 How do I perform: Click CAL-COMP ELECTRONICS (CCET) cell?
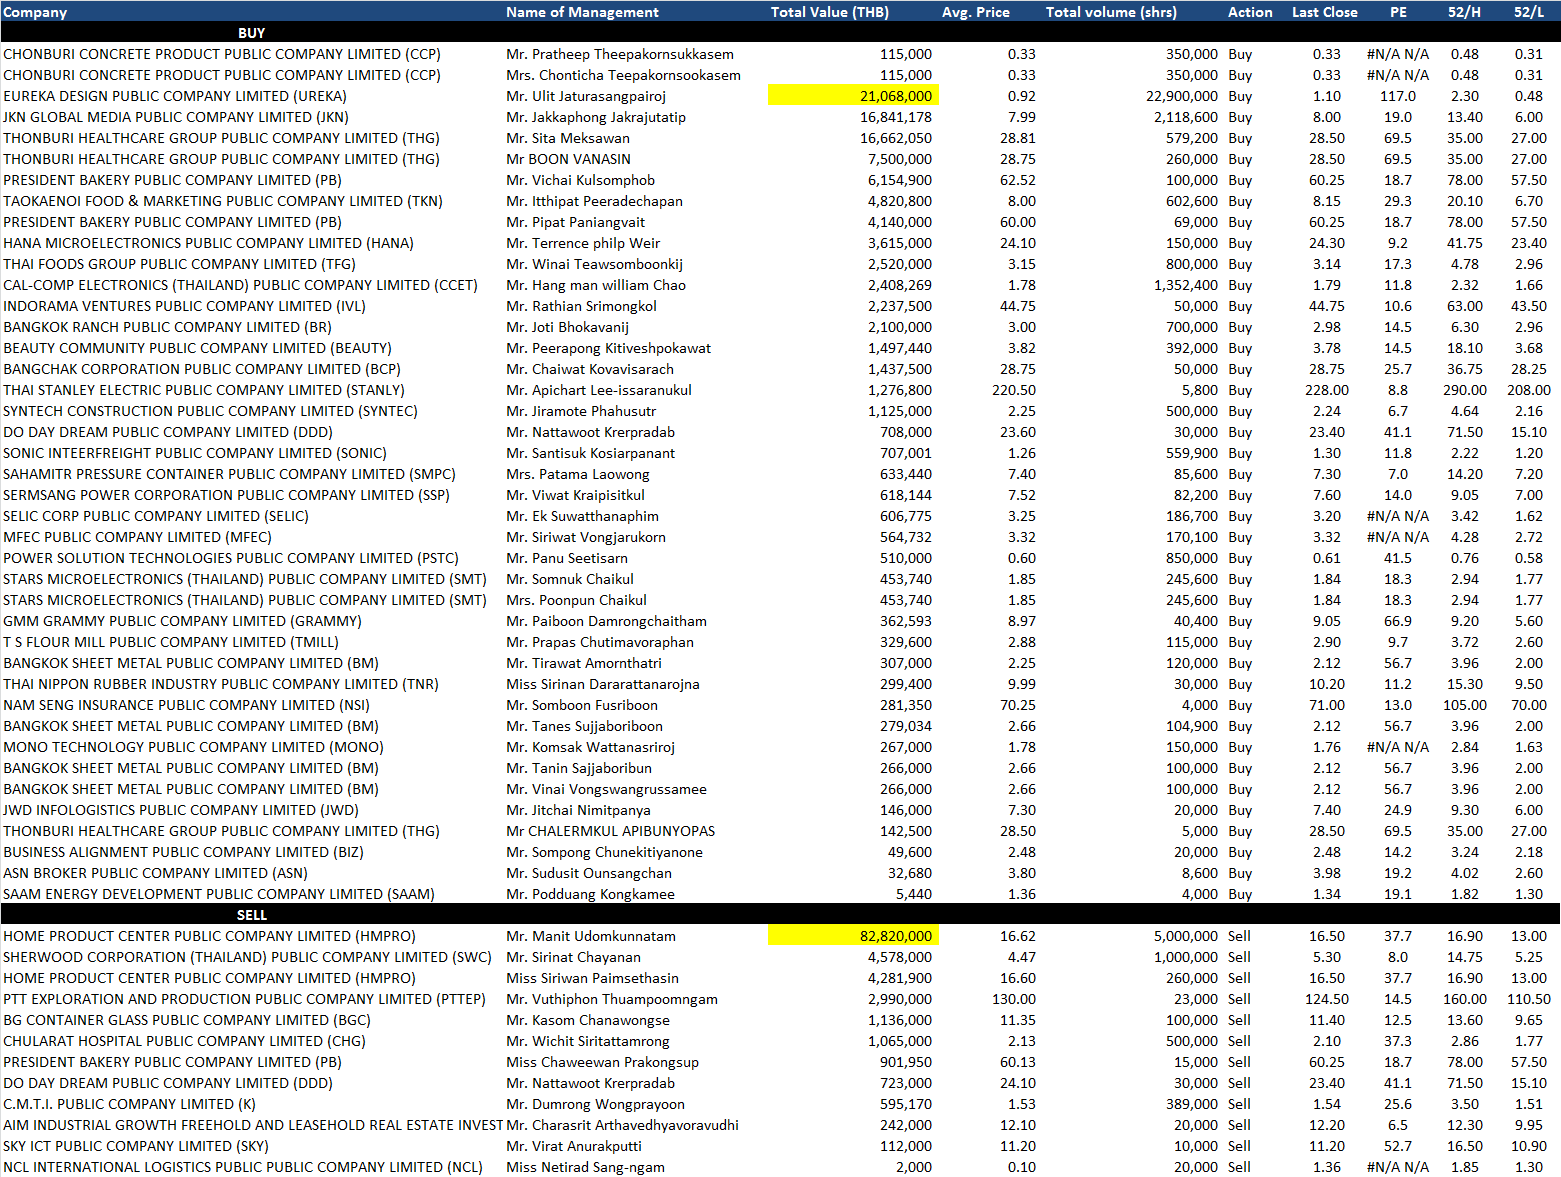(x=240, y=285)
